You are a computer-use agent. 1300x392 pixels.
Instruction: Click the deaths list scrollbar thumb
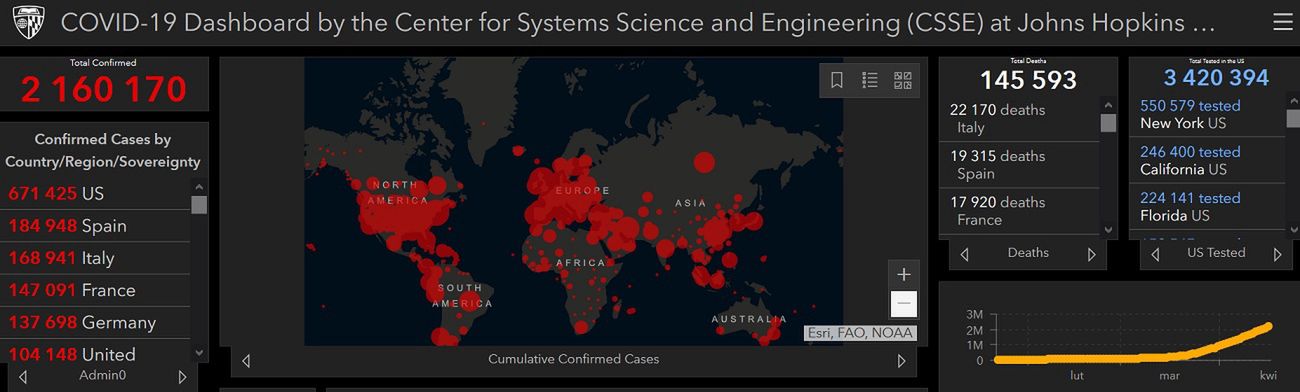1108,123
